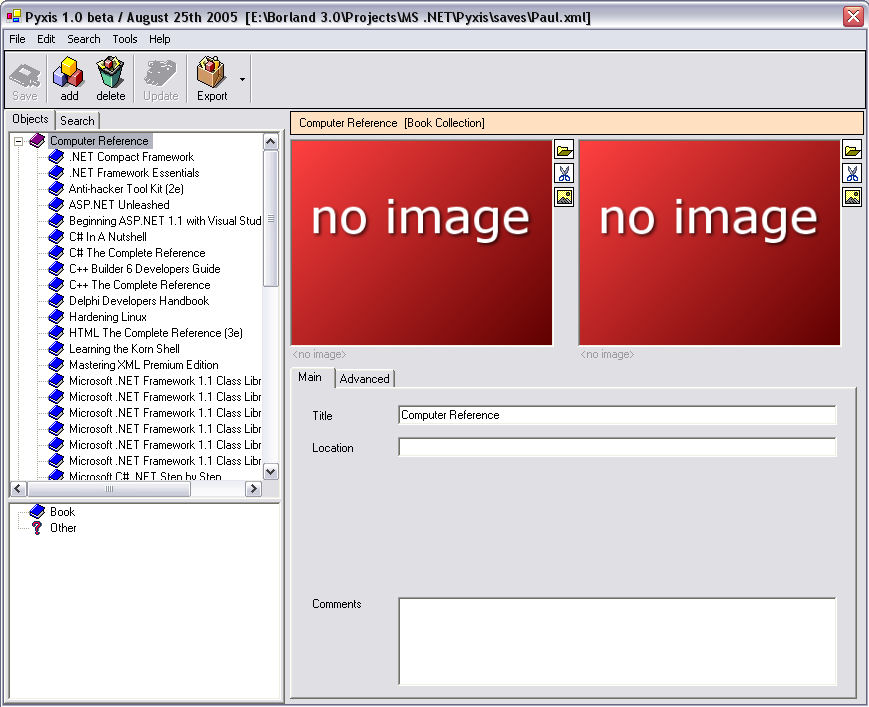The height and width of the screenshot is (707, 869).
Task: Click the Export box icon
Action: click(x=211, y=72)
